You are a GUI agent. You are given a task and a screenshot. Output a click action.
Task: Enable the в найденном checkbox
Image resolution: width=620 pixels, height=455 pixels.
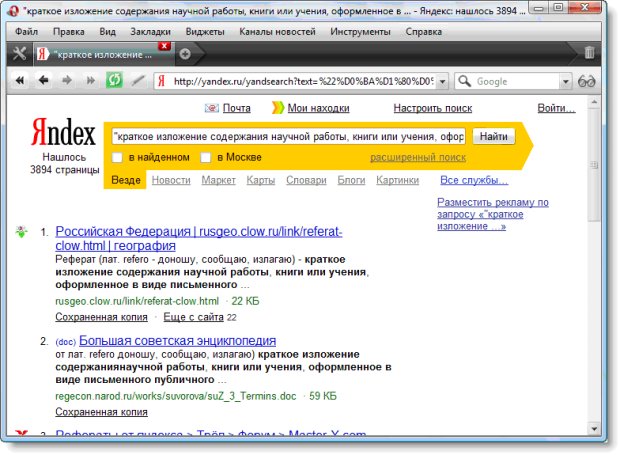(117, 157)
